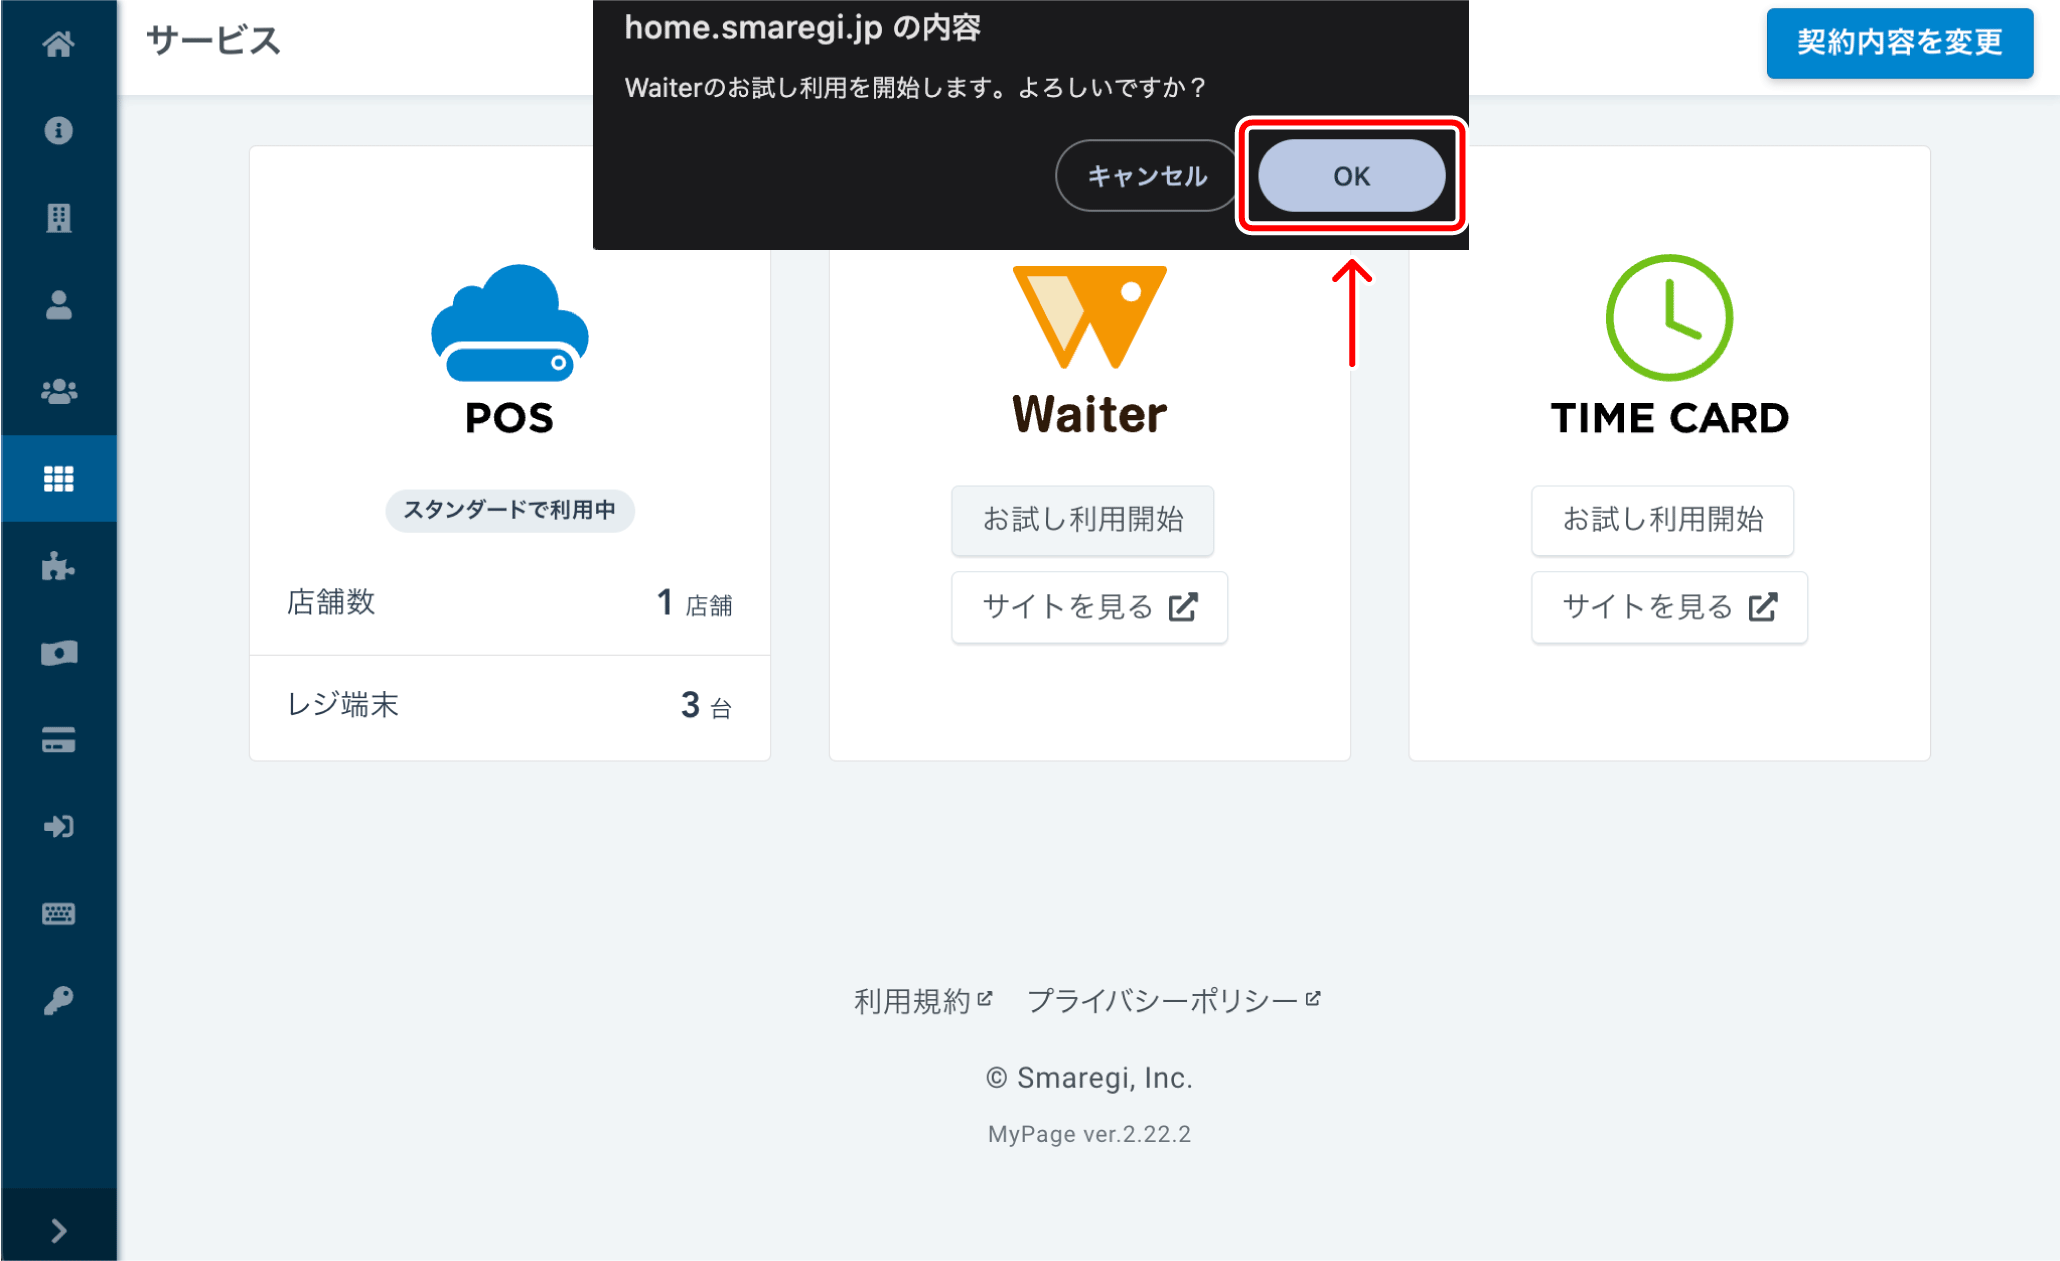Select the banknote payment sidebar icon
2060x1261 pixels.
(58, 653)
